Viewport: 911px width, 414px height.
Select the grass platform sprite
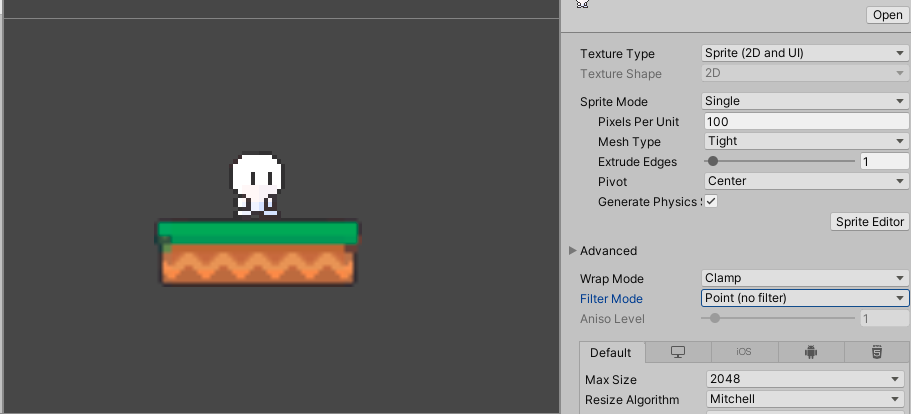click(257, 253)
